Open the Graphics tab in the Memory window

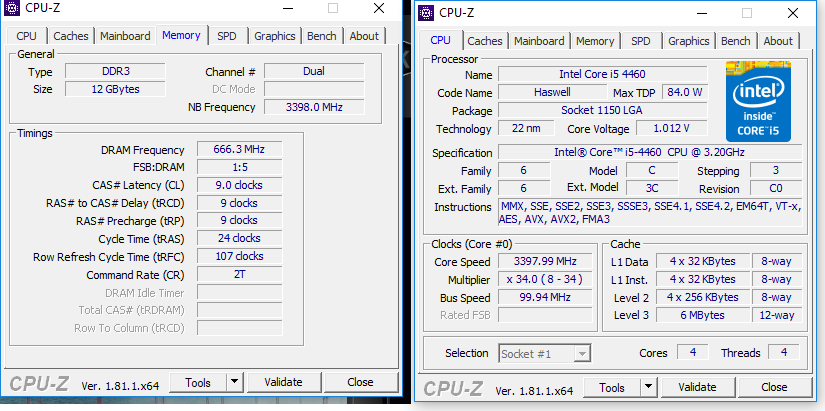click(275, 36)
